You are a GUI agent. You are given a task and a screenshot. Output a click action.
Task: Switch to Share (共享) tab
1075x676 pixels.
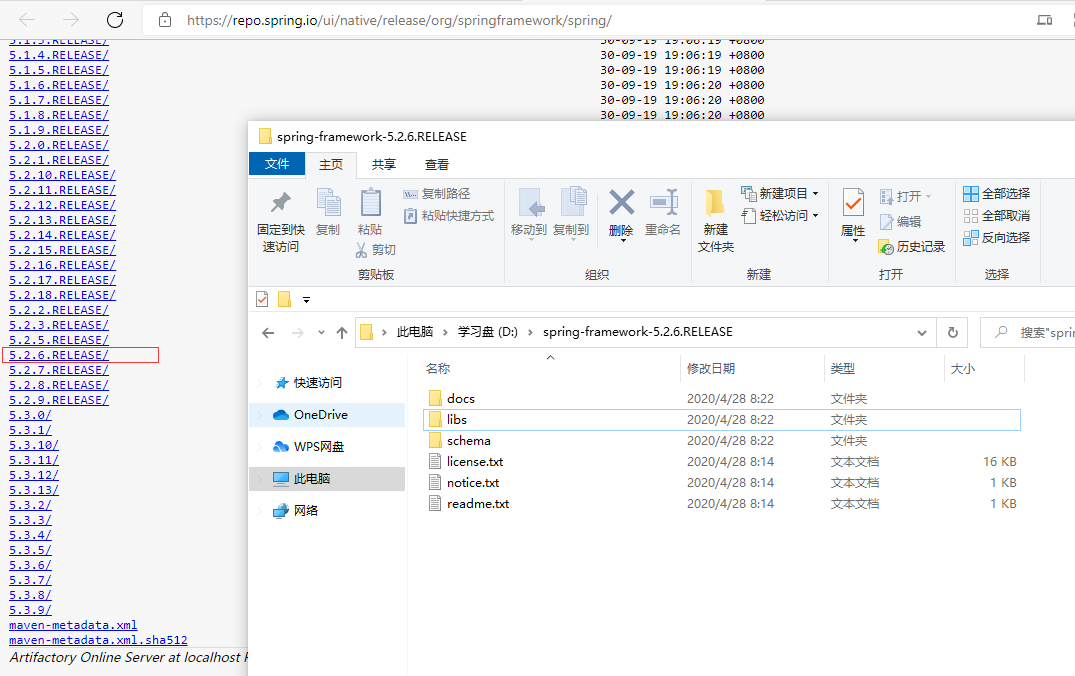click(384, 165)
